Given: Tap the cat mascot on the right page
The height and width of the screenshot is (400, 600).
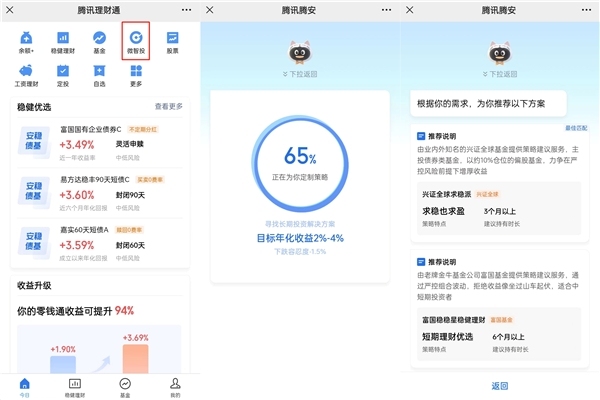Looking at the screenshot, I should point(500,52).
